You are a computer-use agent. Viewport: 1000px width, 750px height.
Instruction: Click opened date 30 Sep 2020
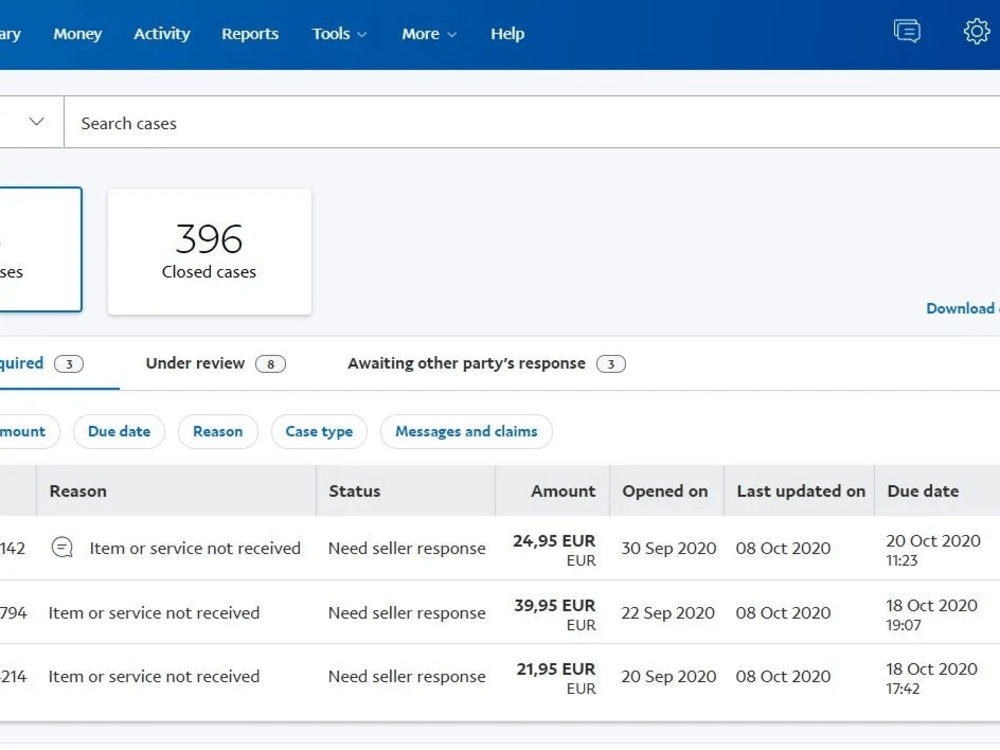(668, 548)
